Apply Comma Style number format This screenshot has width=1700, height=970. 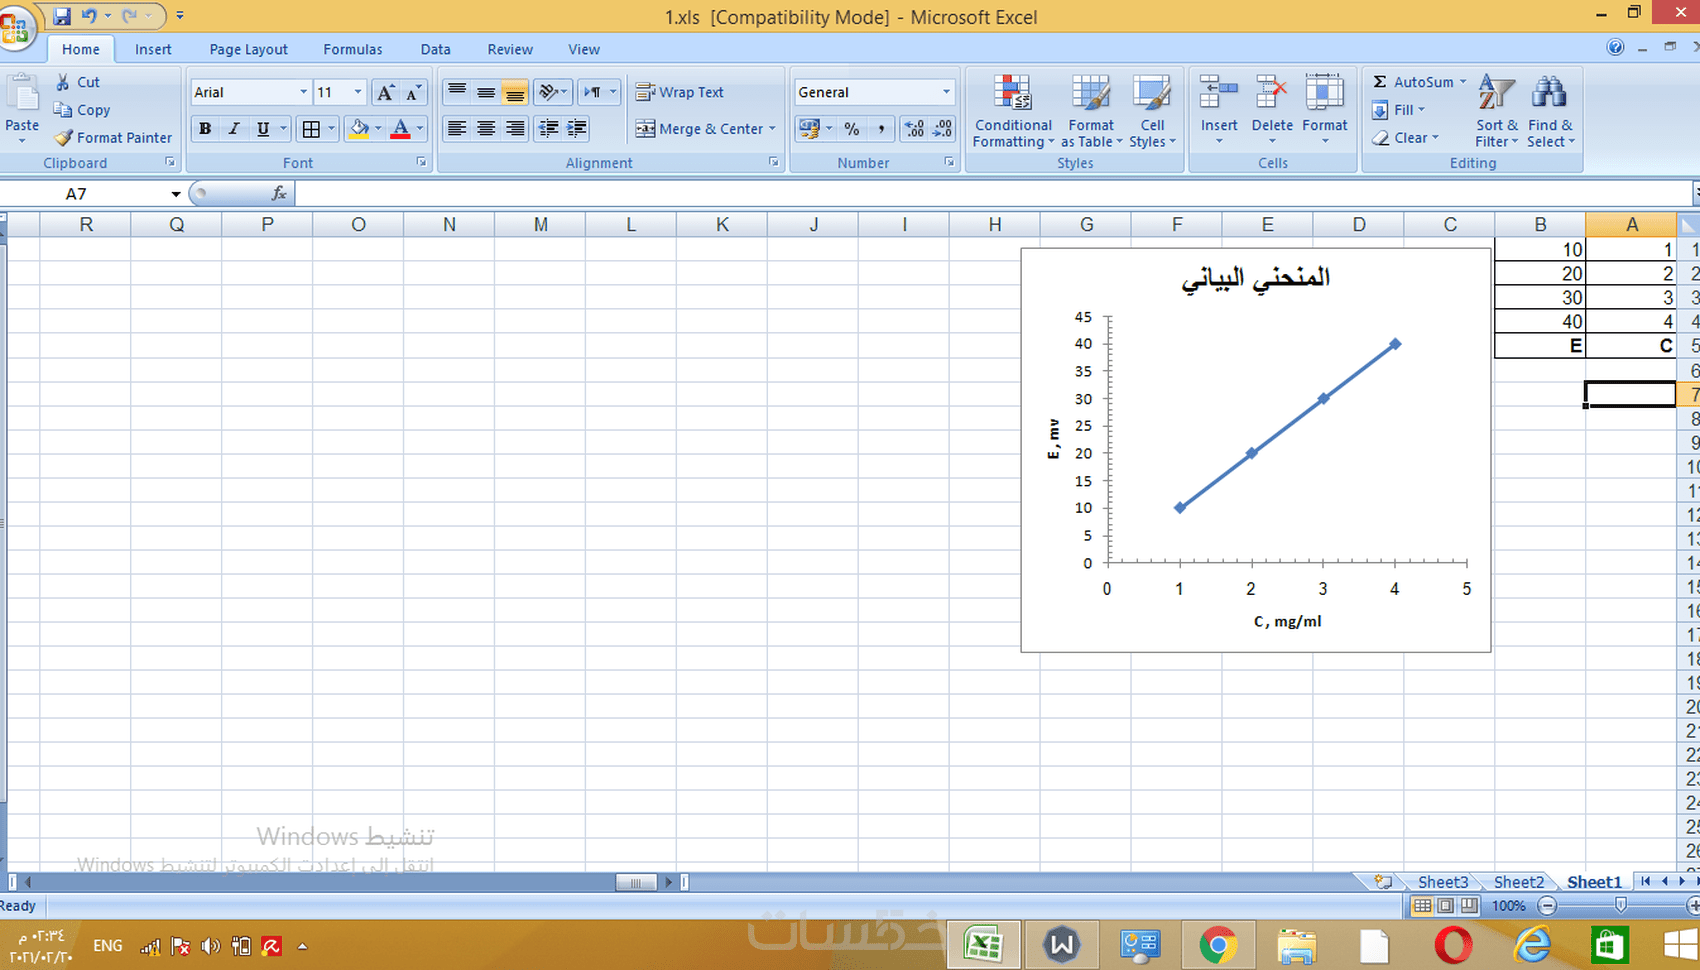881,129
